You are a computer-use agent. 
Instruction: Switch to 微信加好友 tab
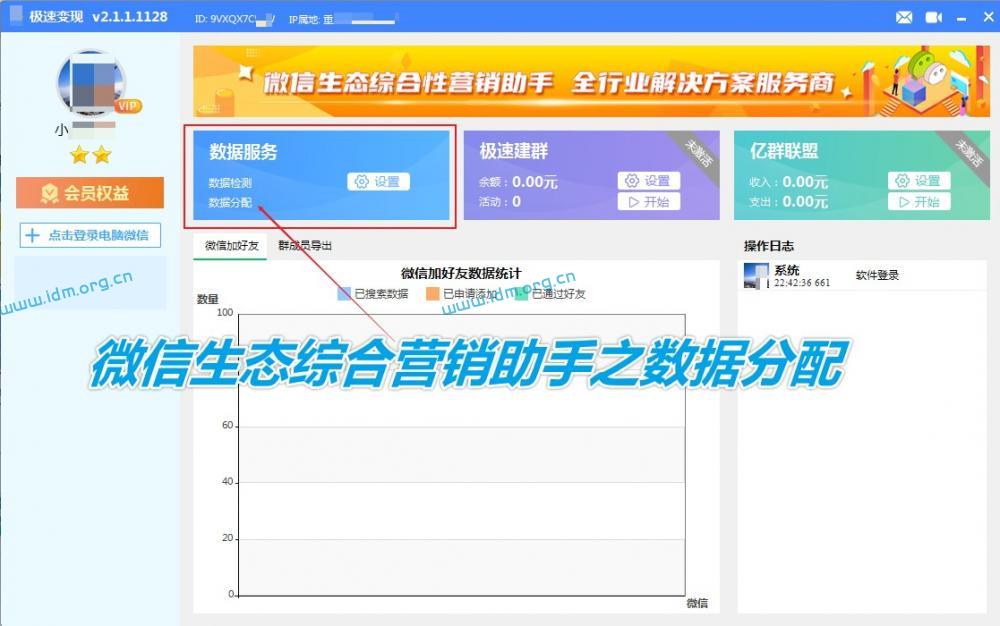231,246
